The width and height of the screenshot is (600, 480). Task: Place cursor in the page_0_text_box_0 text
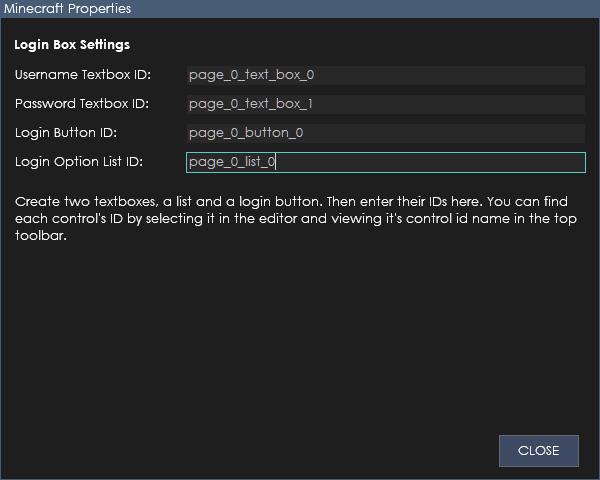coord(251,75)
